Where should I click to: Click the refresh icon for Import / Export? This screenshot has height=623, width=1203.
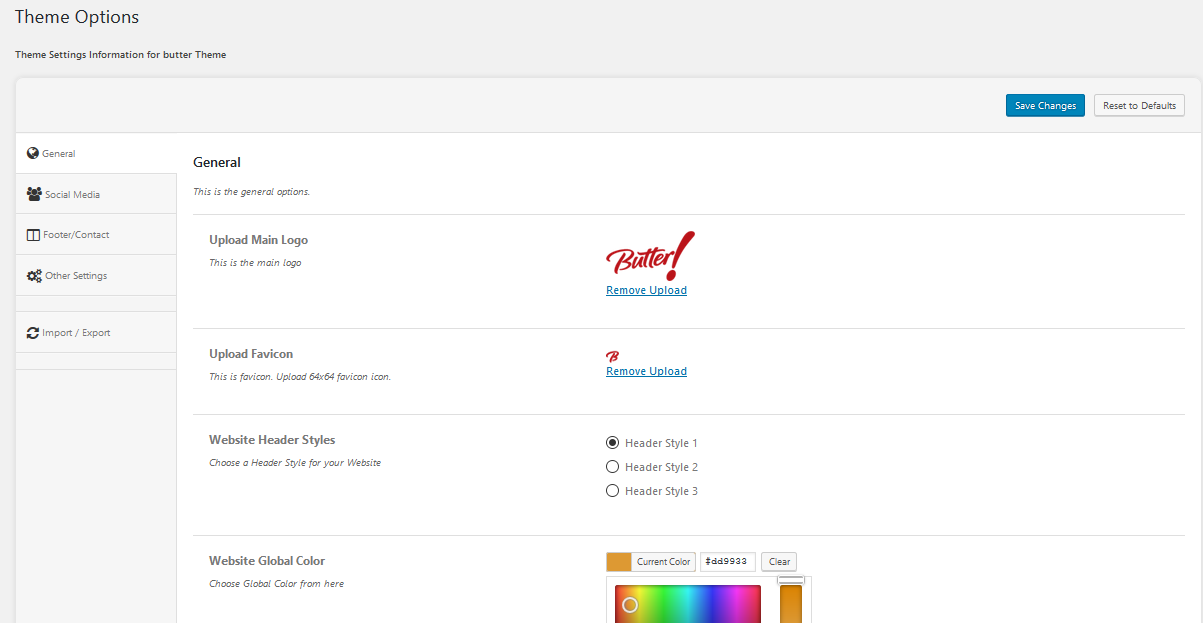[33, 333]
